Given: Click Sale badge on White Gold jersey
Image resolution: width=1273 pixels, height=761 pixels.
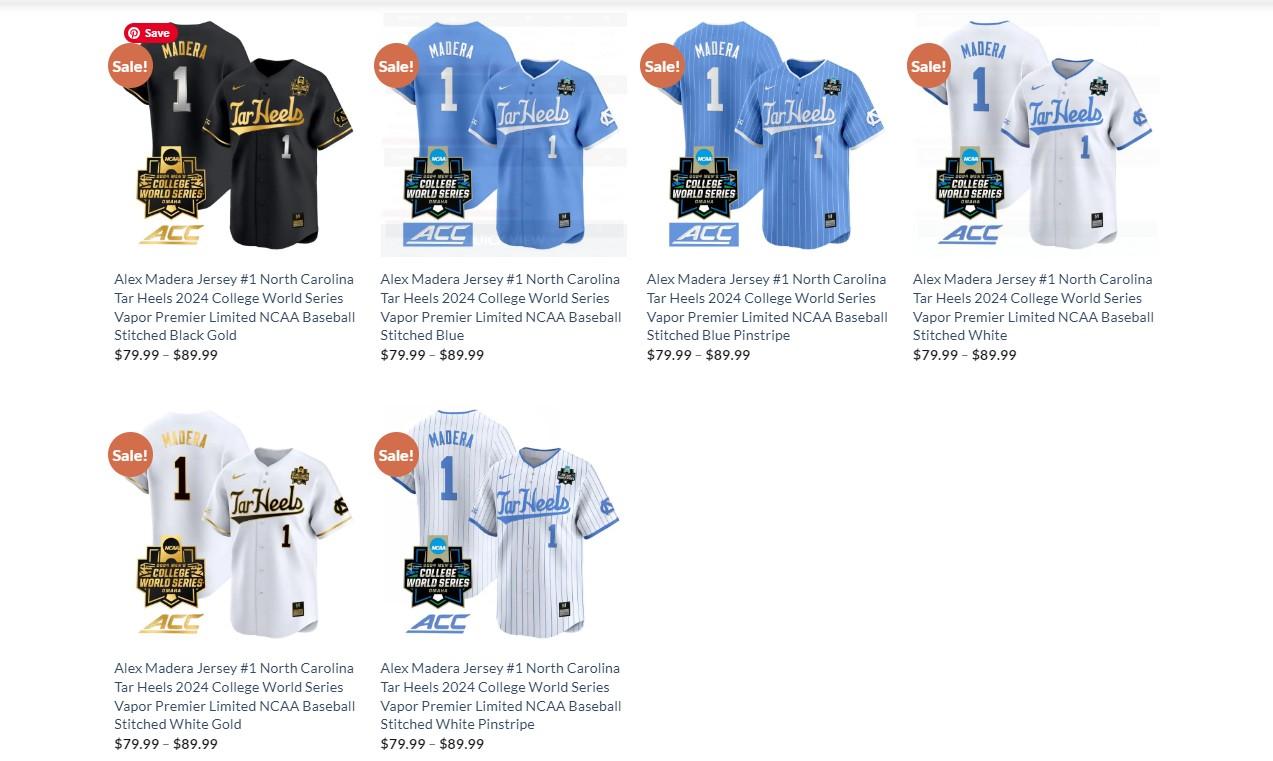Looking at the screenshot, I should (130, 455).
